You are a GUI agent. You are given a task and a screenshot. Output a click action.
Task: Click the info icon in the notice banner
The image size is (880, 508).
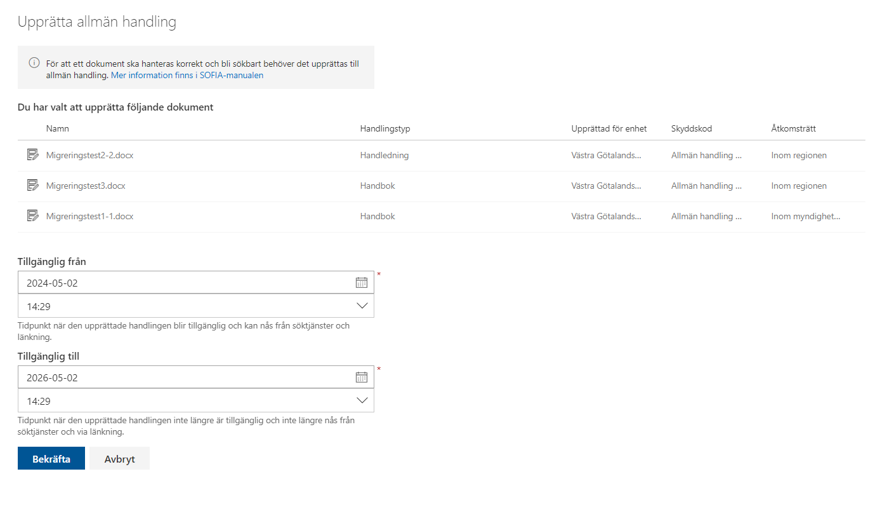point(34,63)
